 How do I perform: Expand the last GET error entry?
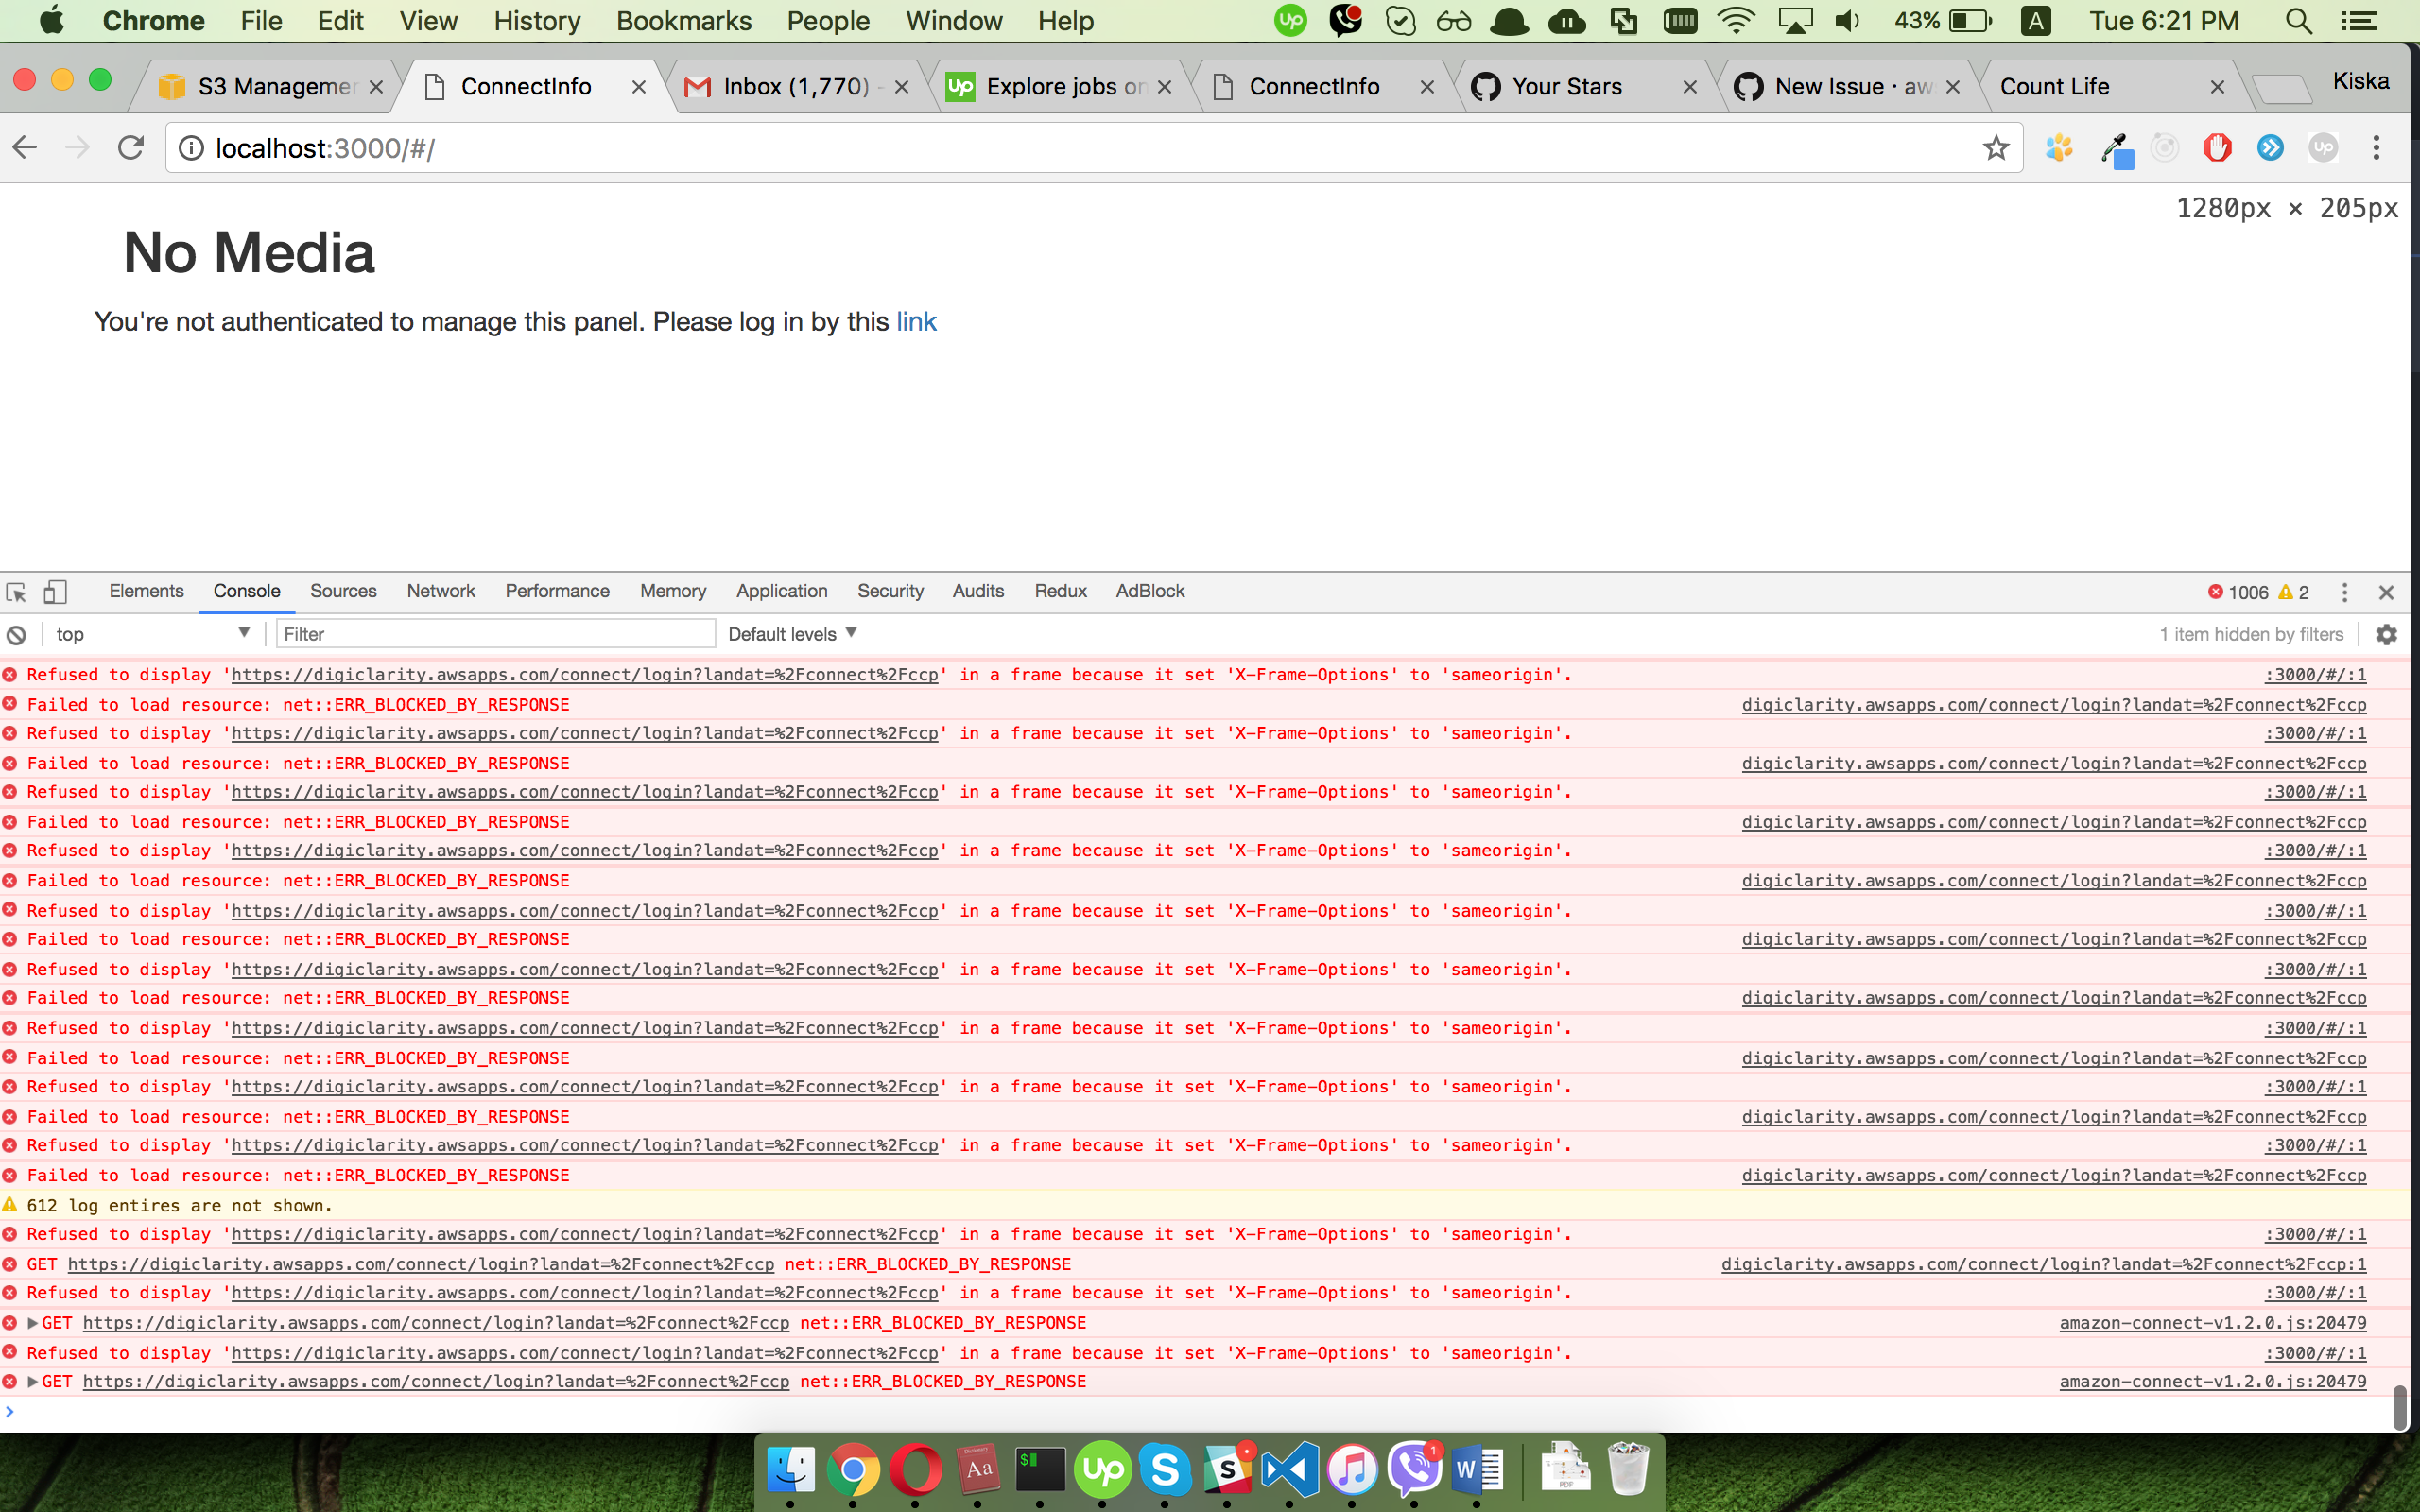[33, 1382]
